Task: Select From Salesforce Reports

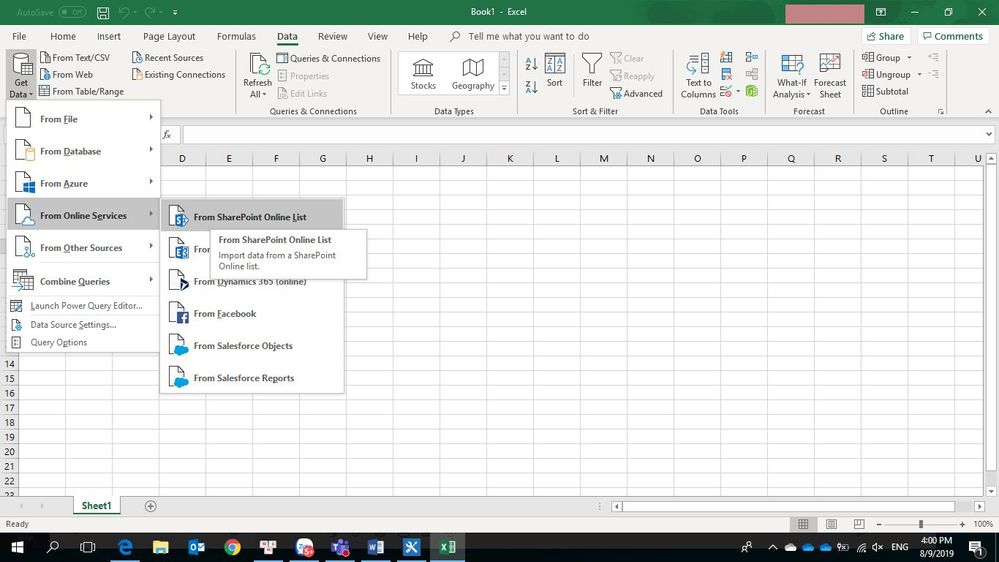Action: (252, 378)
